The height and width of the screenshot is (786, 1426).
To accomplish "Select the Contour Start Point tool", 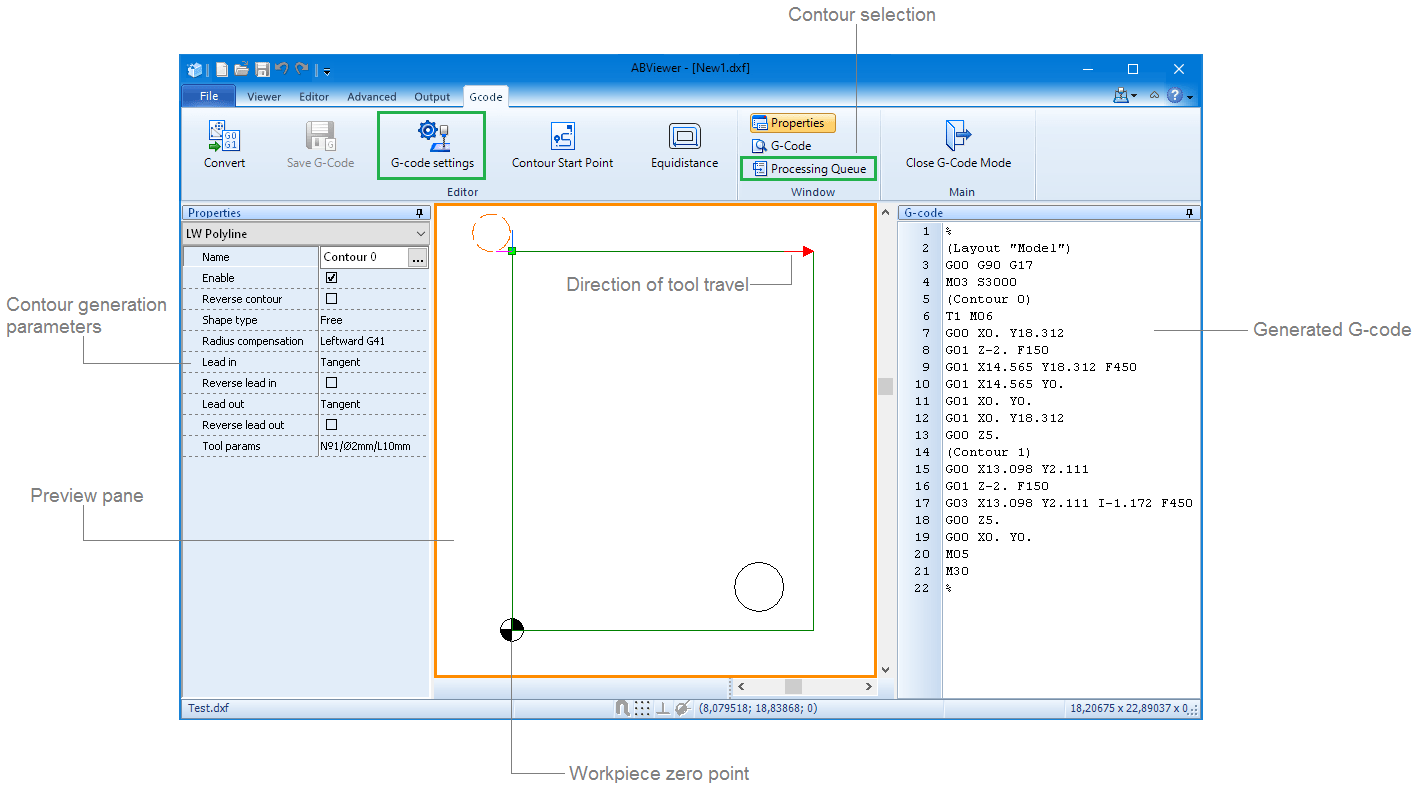I will click(562, 143).
